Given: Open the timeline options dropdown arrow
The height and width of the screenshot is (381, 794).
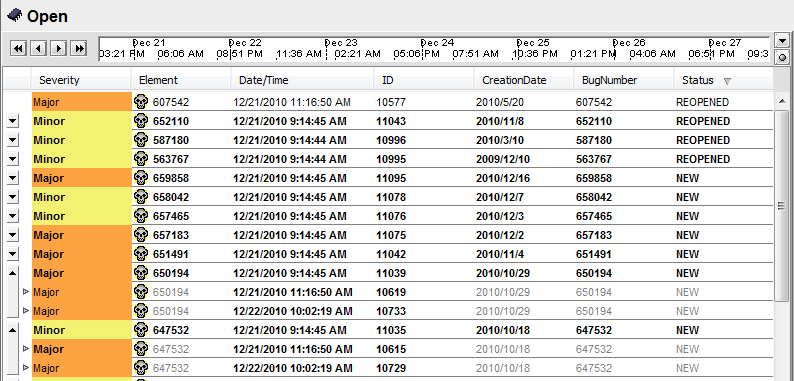Looking at the screenshot, I should click(782, 41).
